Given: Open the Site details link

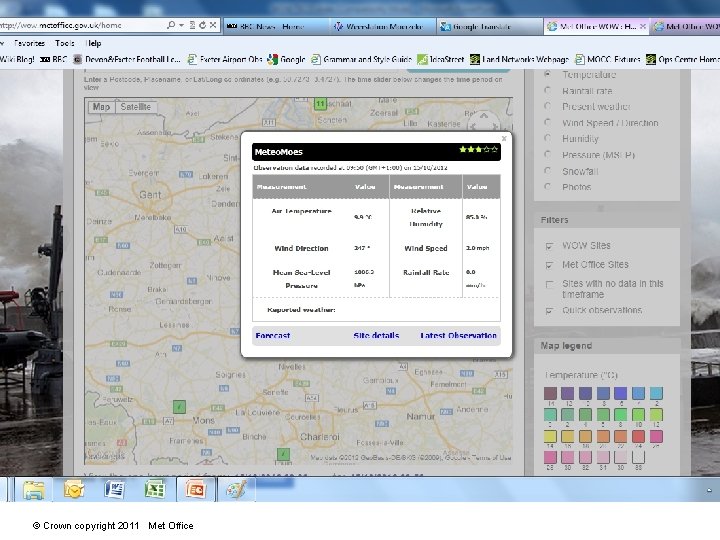Looking at the screenshot, I should coord(376,336).
